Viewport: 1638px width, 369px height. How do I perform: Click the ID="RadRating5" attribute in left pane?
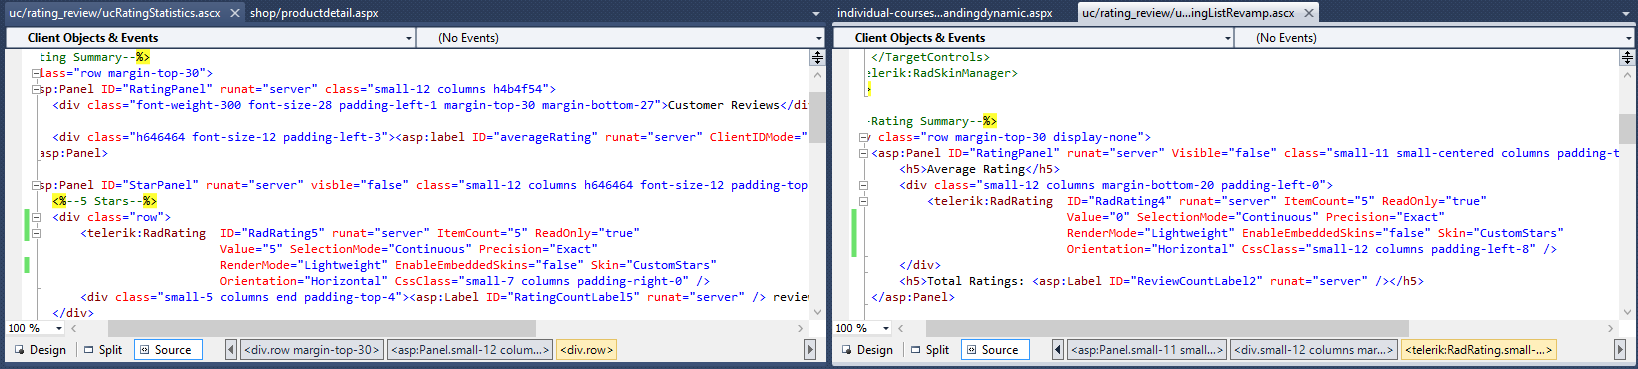pyautogui.click(x=272, y=233)
